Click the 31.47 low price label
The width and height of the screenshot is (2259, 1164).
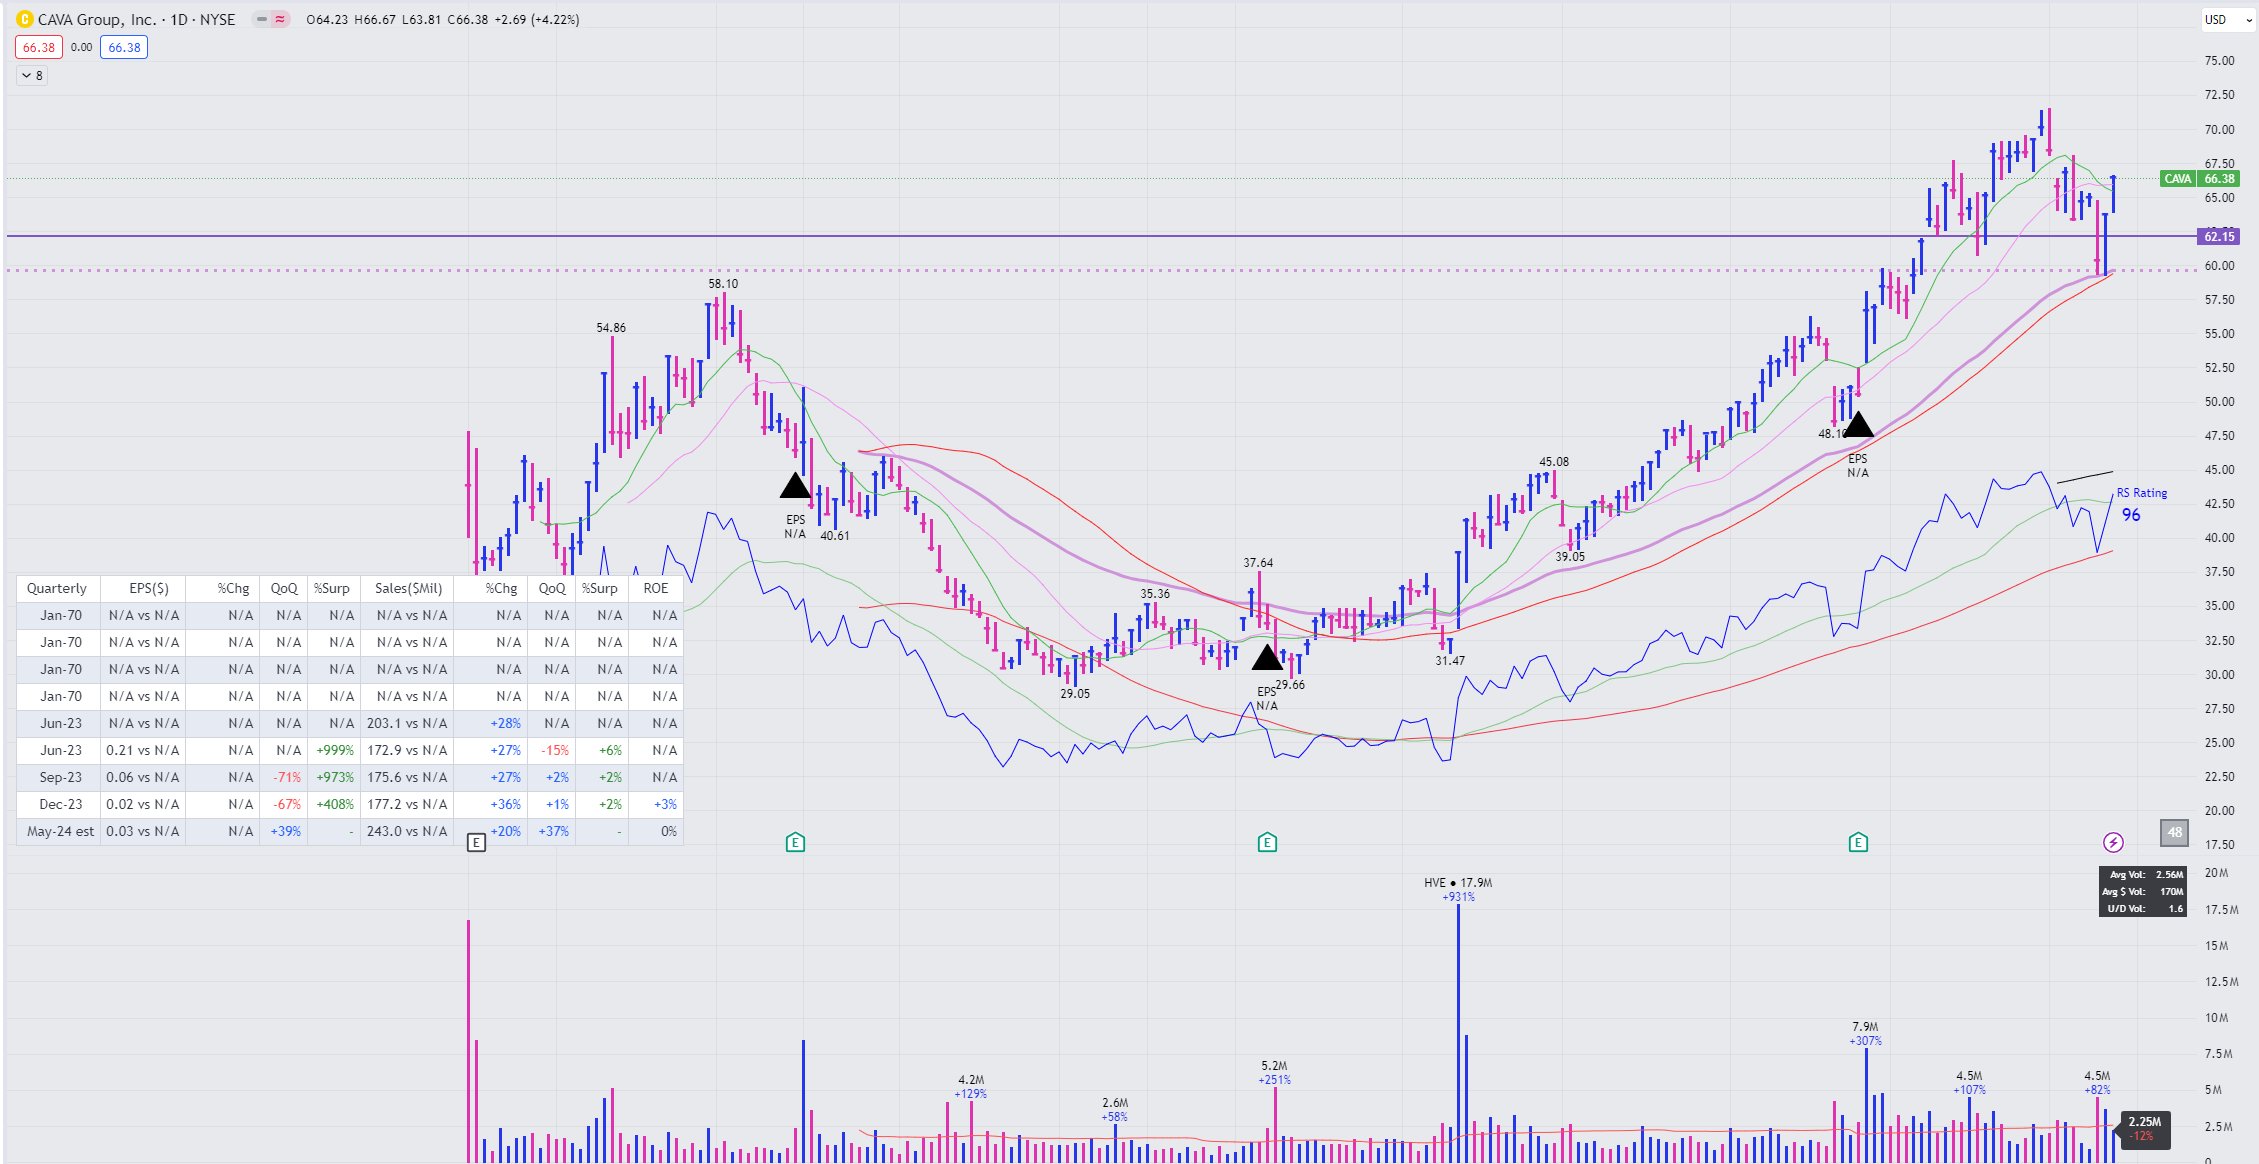point(1450,661)
